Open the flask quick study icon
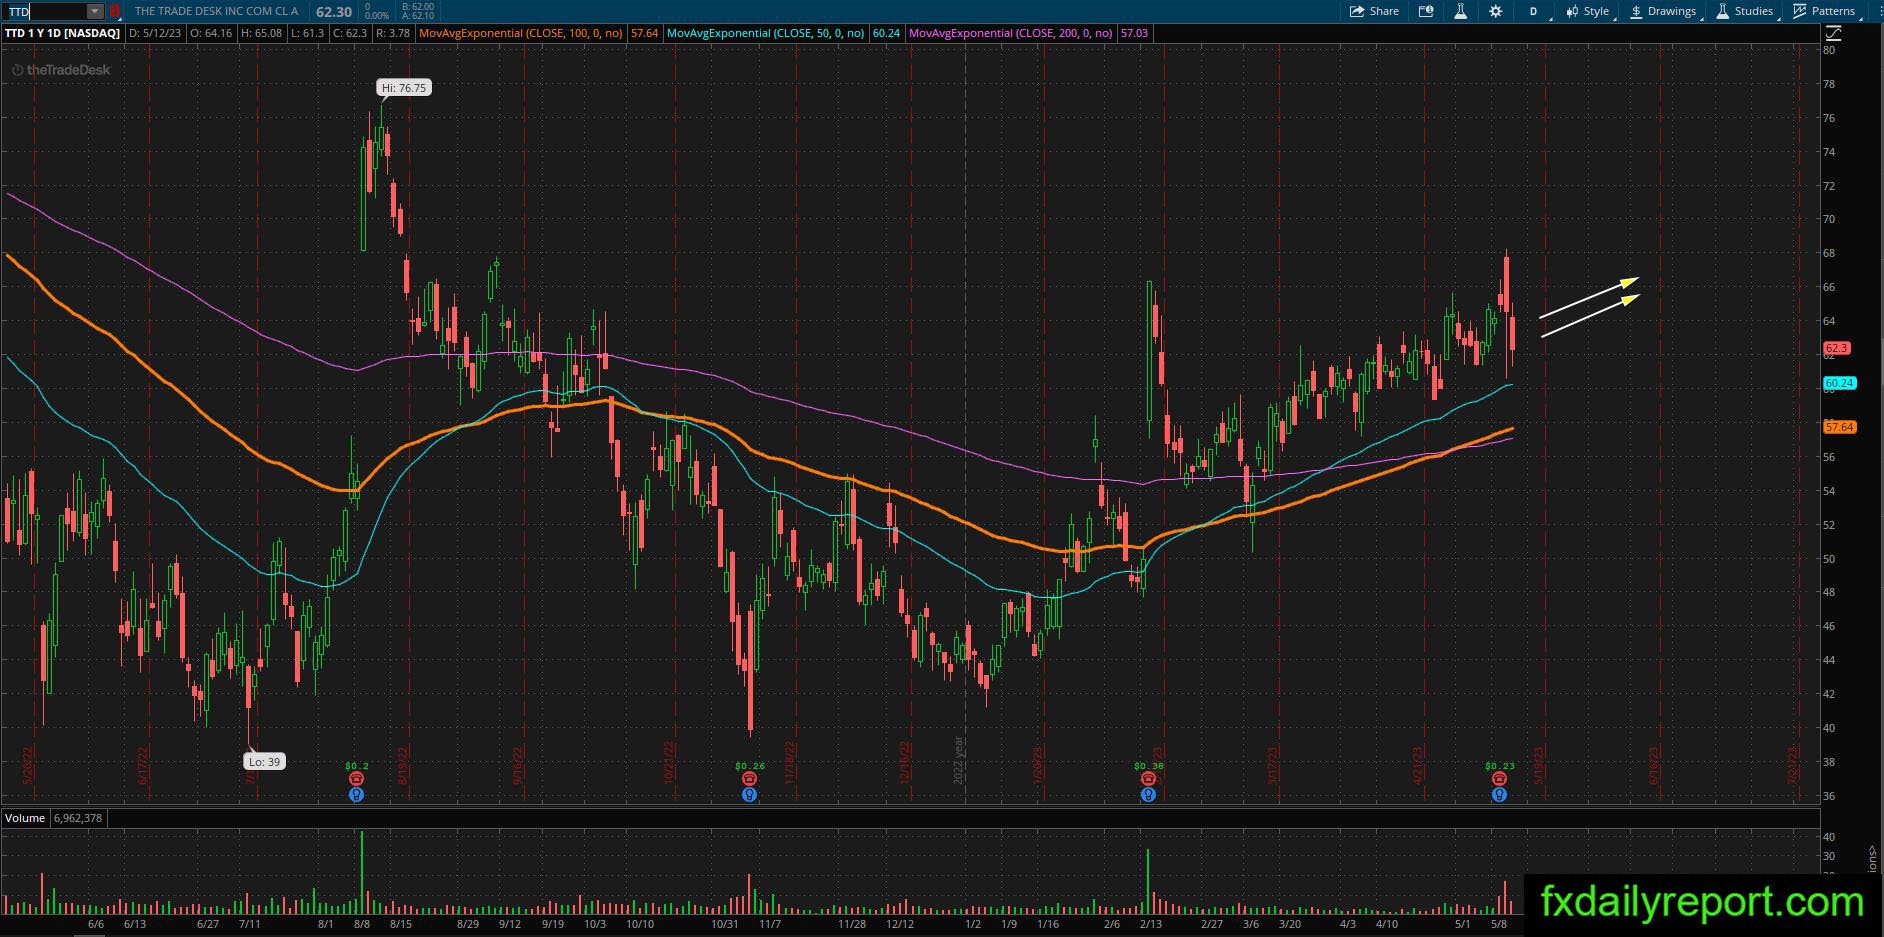1884x937 pixels. [x=1460, y=11]
